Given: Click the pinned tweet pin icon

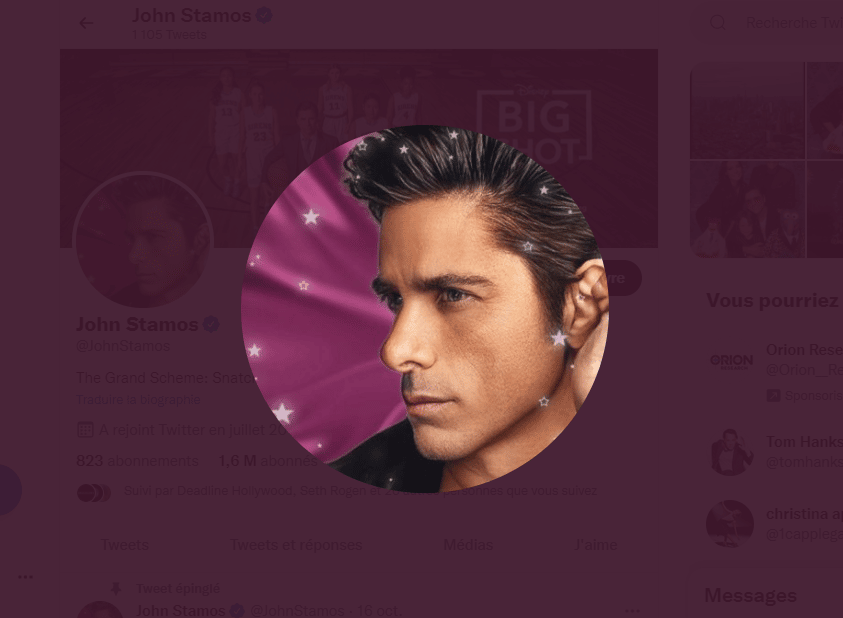Looking at the screenshot, I should (x=116, y=589).
